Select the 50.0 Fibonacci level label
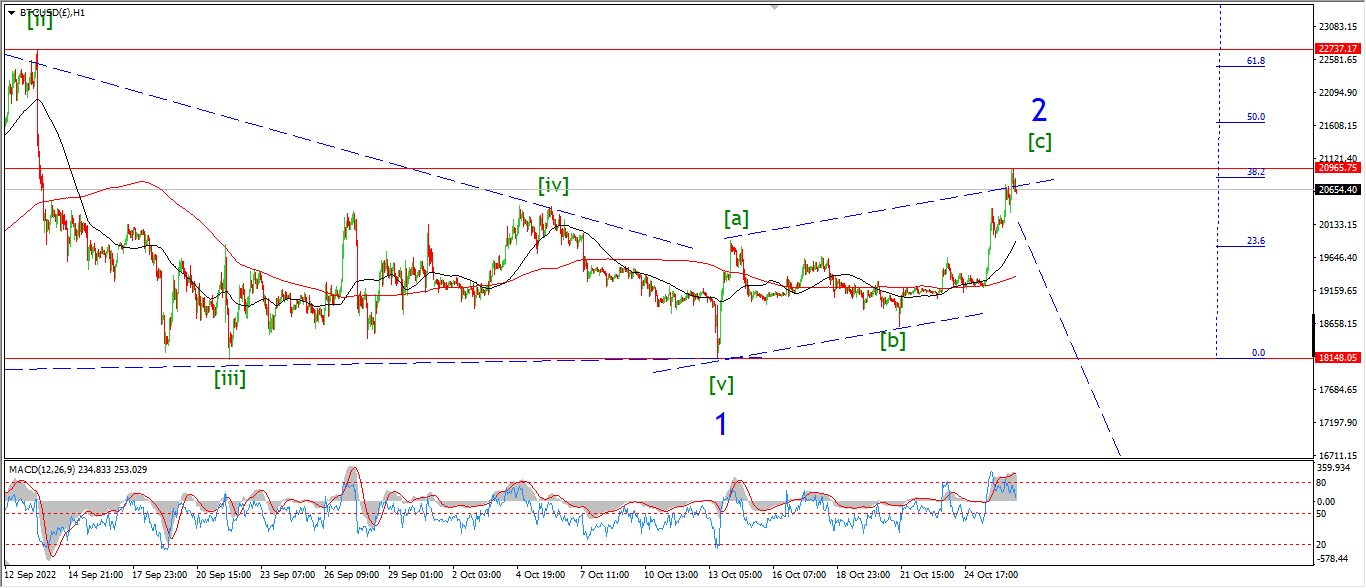The image size is (1366, 588). tap(1256, 117)
